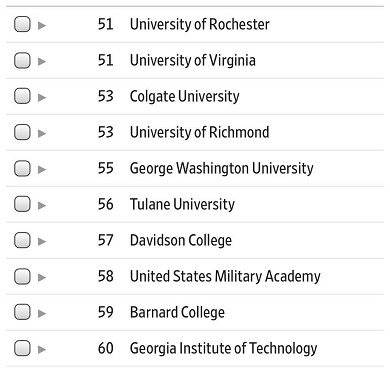Image resolution: width=390 pixels, height=368 pixels.
Task: Check the University of Rochester checkbox
Action: click(22, 24)
